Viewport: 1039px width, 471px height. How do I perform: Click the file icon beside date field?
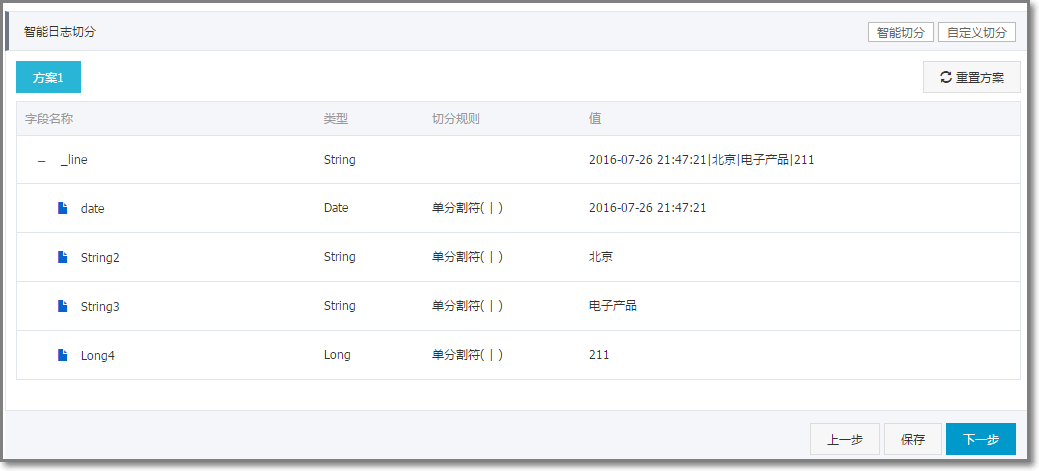[63, 208]
